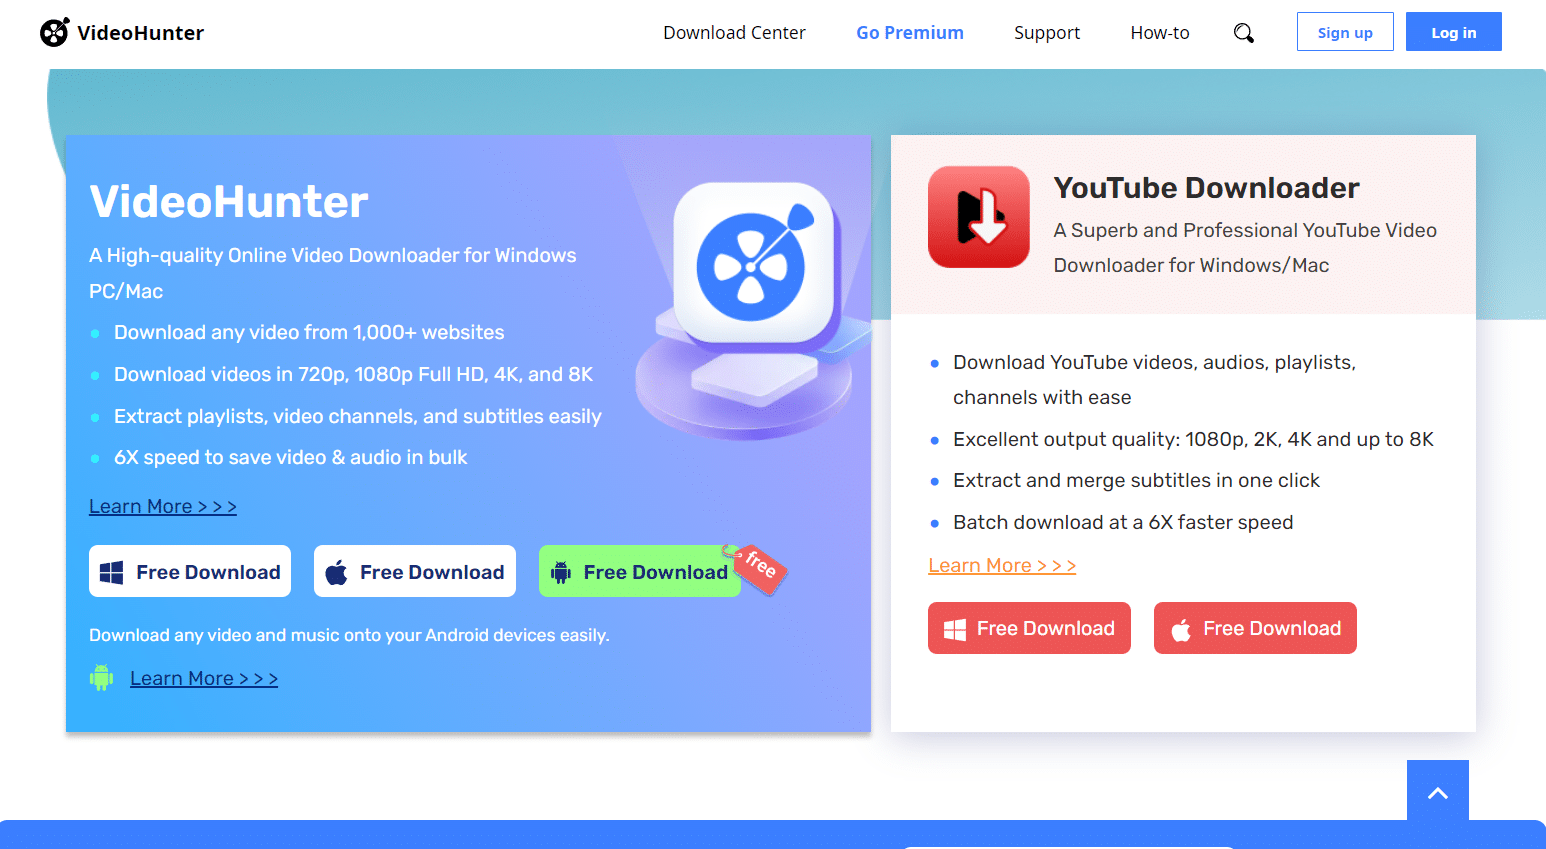Click the VideoHunter brand name in header
The height and width of the screenshot is (849, 1546).
click(140, 33)
